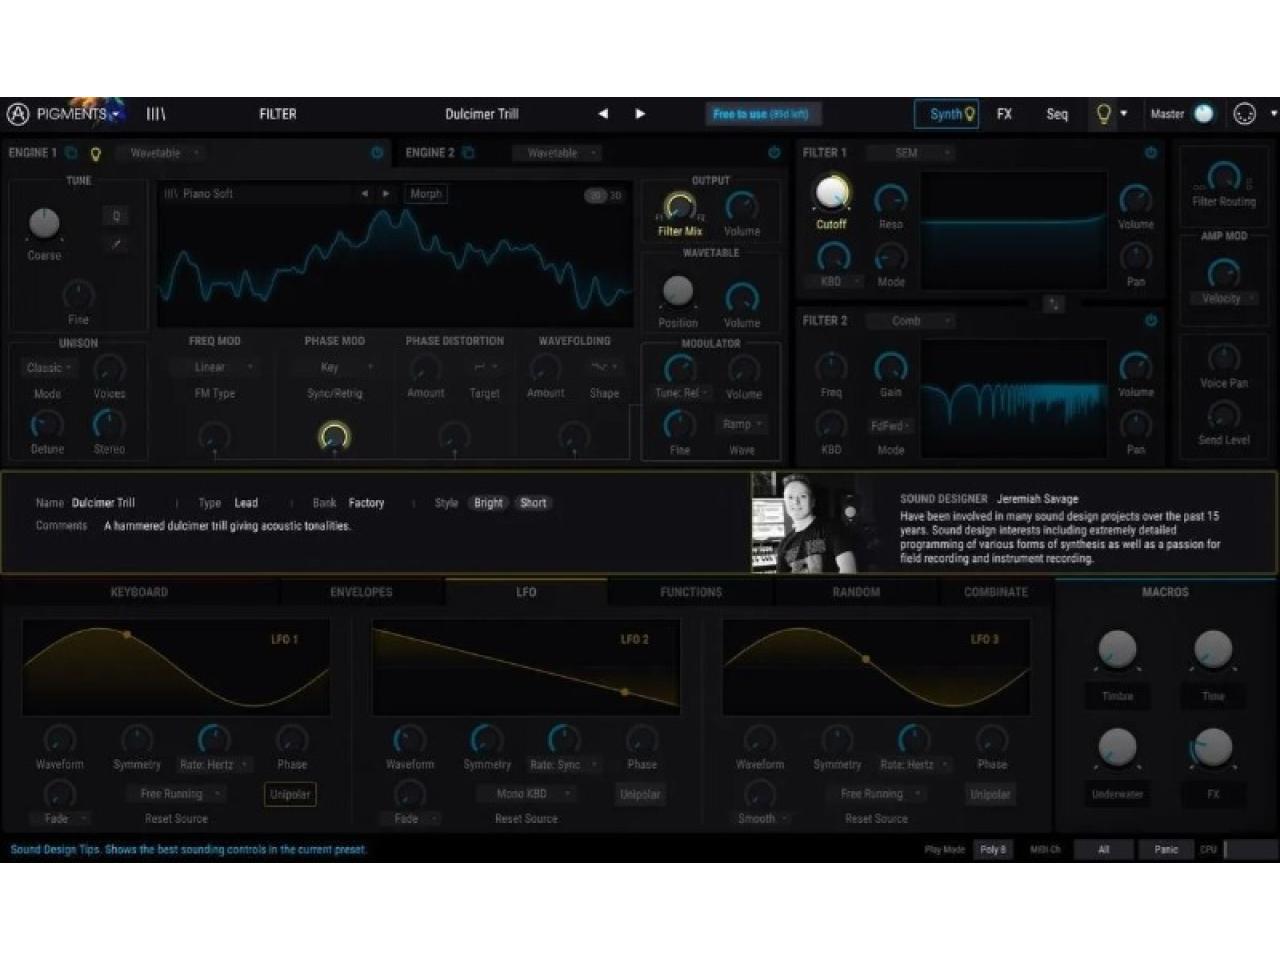Click the Underwater macro knob

tap(1117, 748)
